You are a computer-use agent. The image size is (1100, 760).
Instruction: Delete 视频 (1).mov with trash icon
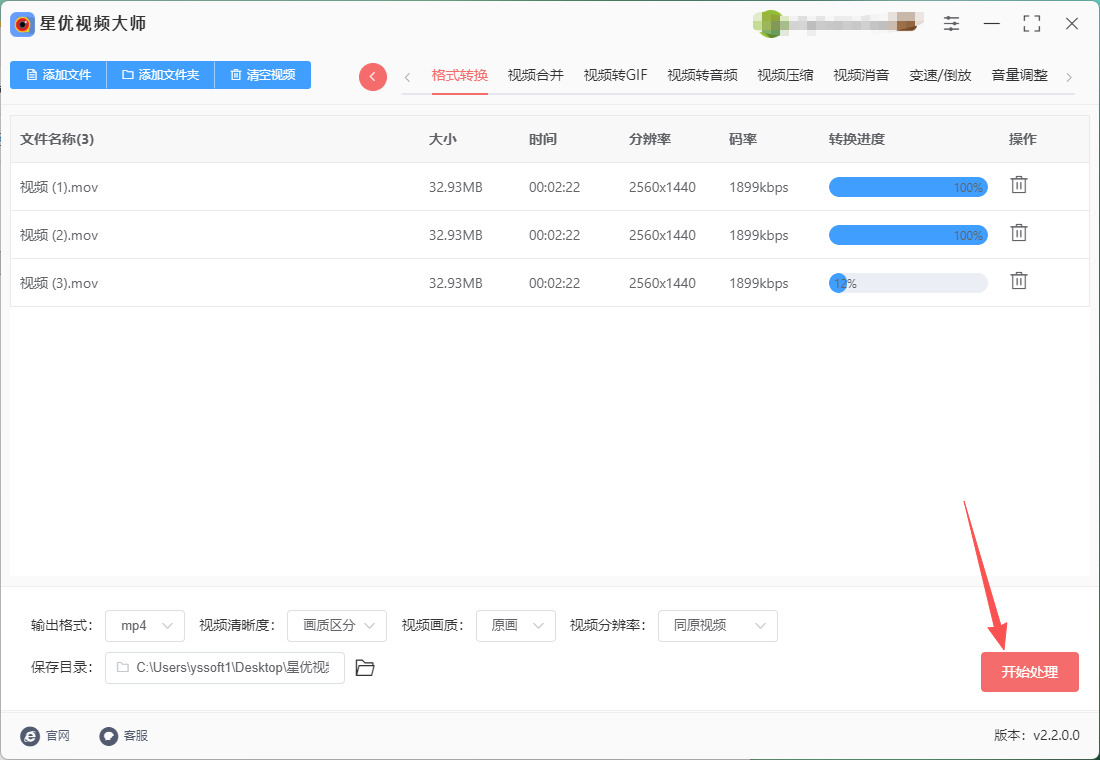tap(1018, 185)
